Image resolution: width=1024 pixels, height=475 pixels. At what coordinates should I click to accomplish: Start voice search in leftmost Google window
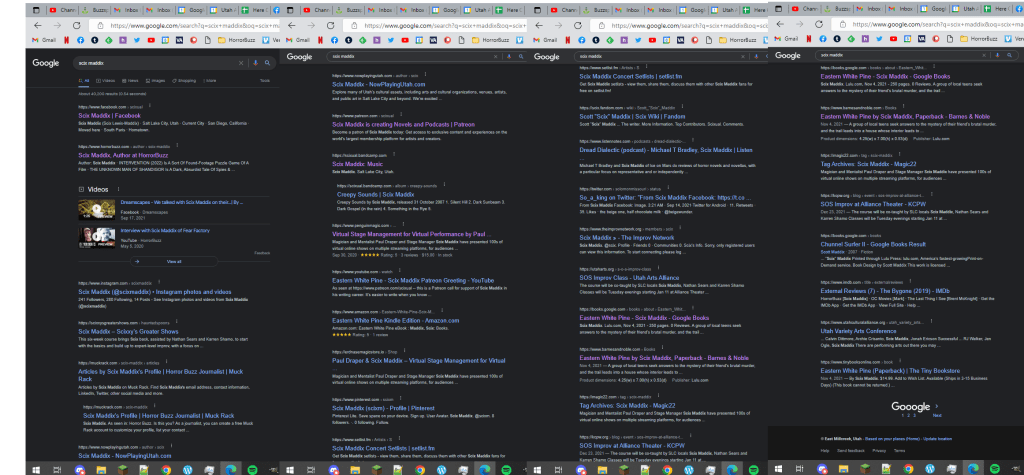tap(255, 63)
